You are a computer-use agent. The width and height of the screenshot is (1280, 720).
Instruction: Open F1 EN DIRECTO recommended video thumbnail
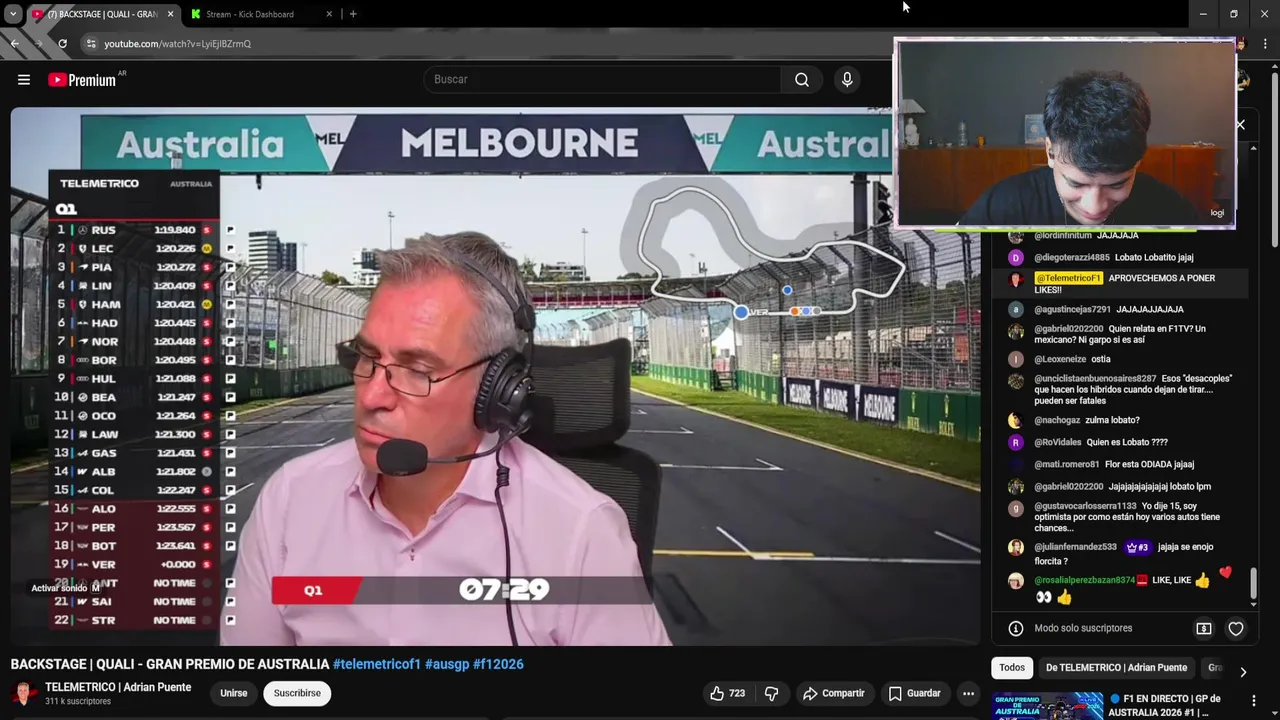pyautogui.click(x=1047, y=706)
